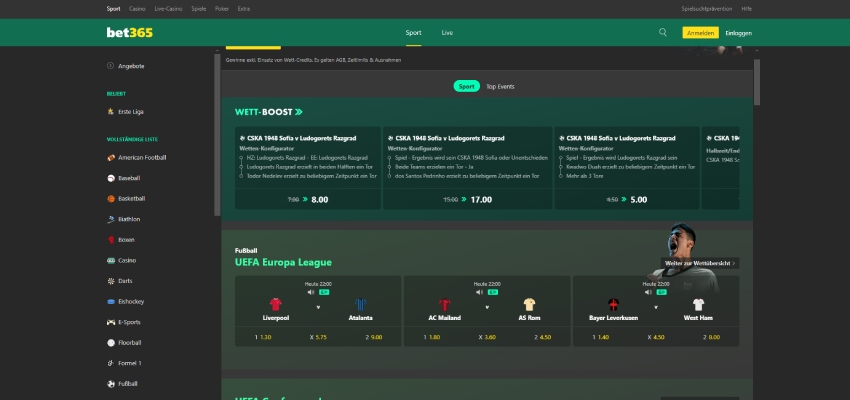Image resolution: width=850 pixels, height=400 pixels.
Task: Open the Sport tab in green header
Action: pyautogui.click(x=413, y=33)
